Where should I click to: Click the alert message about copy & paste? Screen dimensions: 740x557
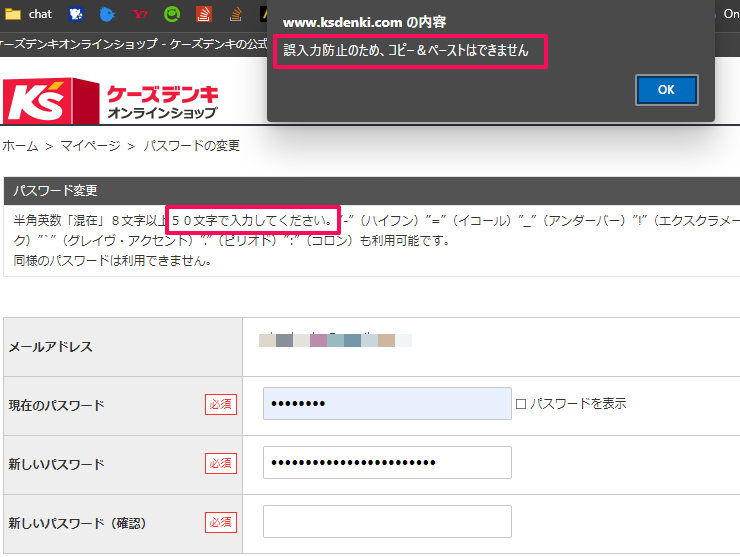(406, 51)
